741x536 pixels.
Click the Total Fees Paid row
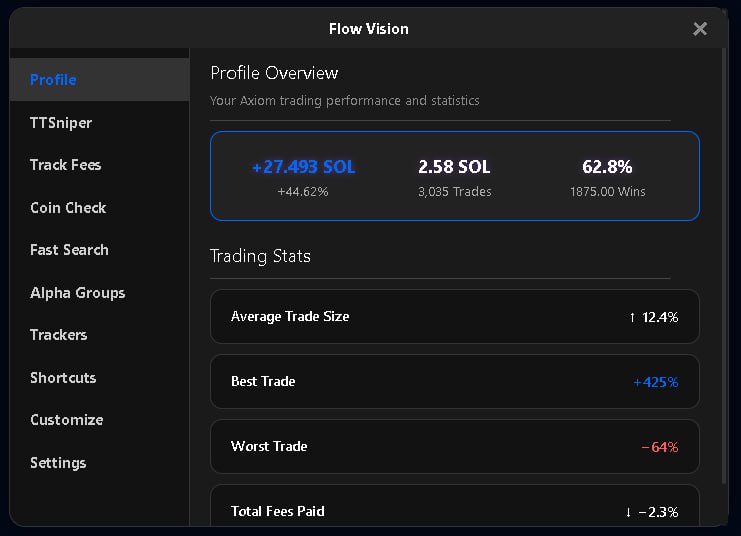coord(454,509)
